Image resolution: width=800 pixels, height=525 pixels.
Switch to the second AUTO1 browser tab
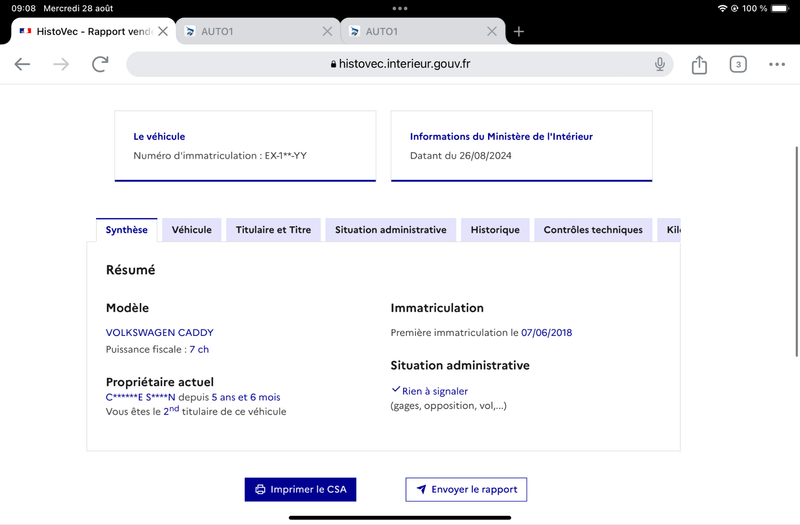tap(422, 32)
